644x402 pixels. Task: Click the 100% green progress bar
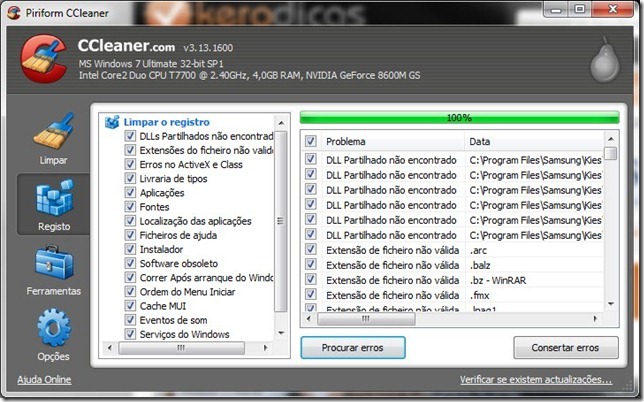[x=459, y=117]
